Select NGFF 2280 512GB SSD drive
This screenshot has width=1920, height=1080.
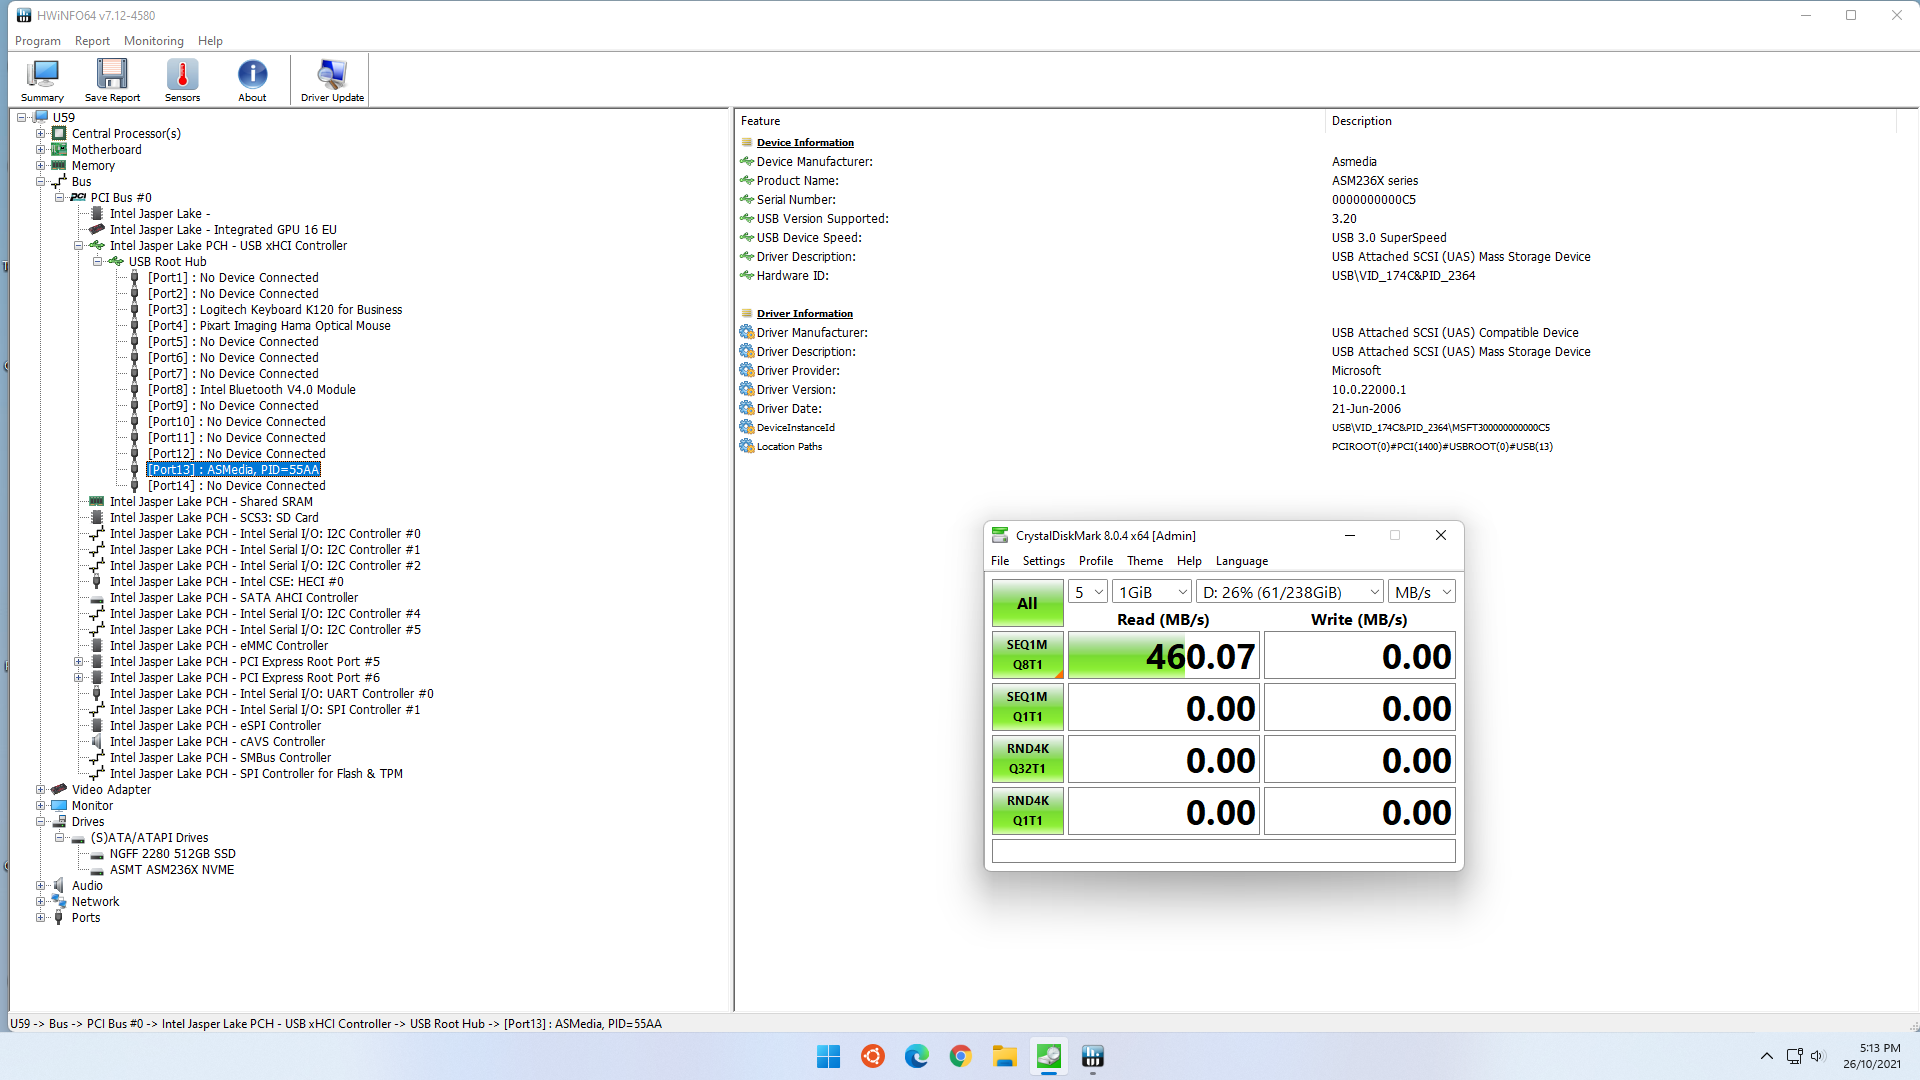pyautogui.click(x=173, y=854)
